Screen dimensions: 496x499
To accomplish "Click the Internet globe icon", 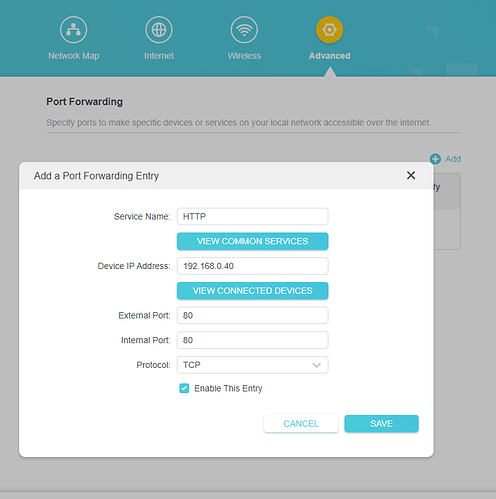I will click(159, 30).
